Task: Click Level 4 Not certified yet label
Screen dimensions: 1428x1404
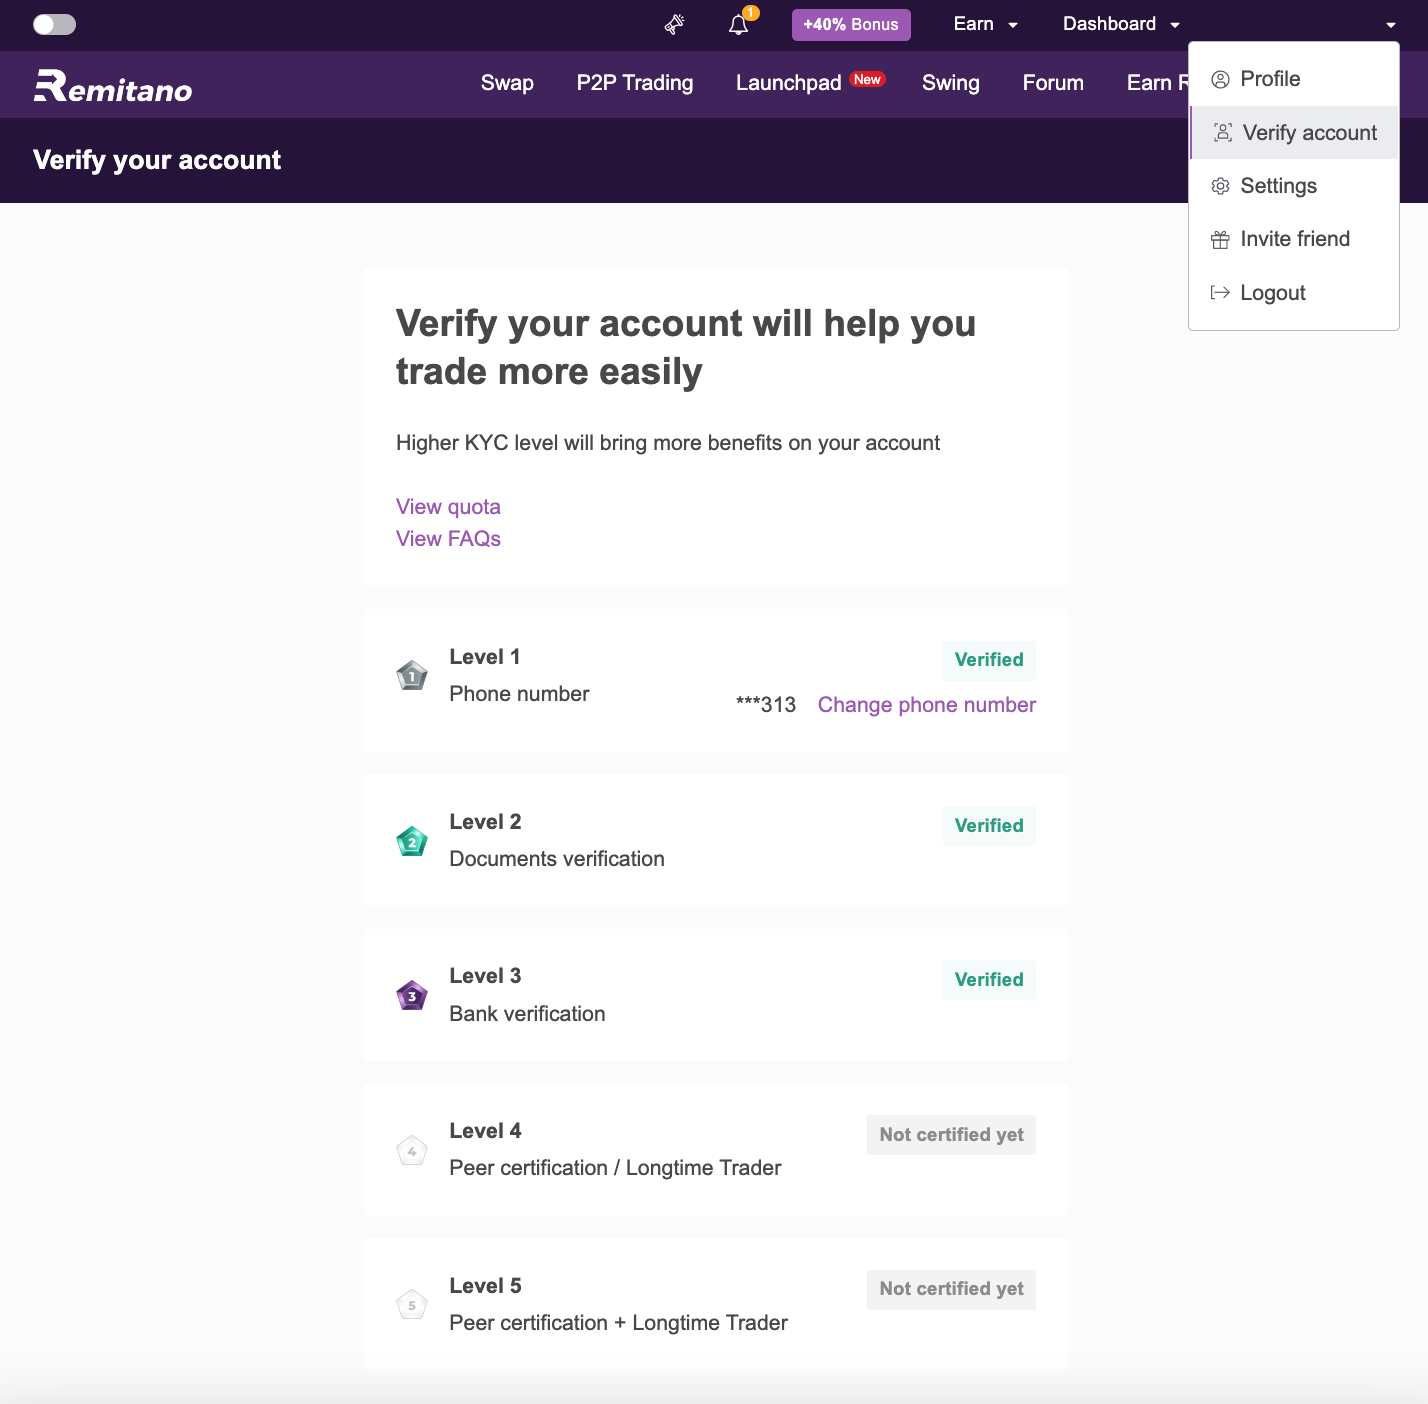Action: pos(951,1135)
